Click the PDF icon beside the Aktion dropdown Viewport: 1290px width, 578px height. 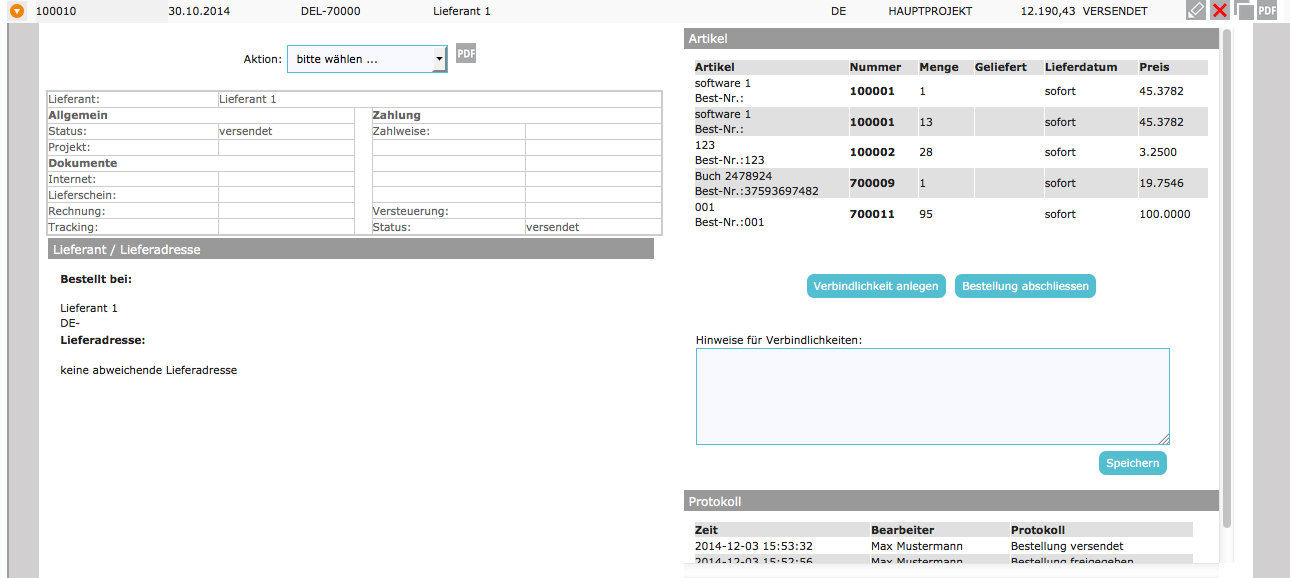tap(466, 54)
